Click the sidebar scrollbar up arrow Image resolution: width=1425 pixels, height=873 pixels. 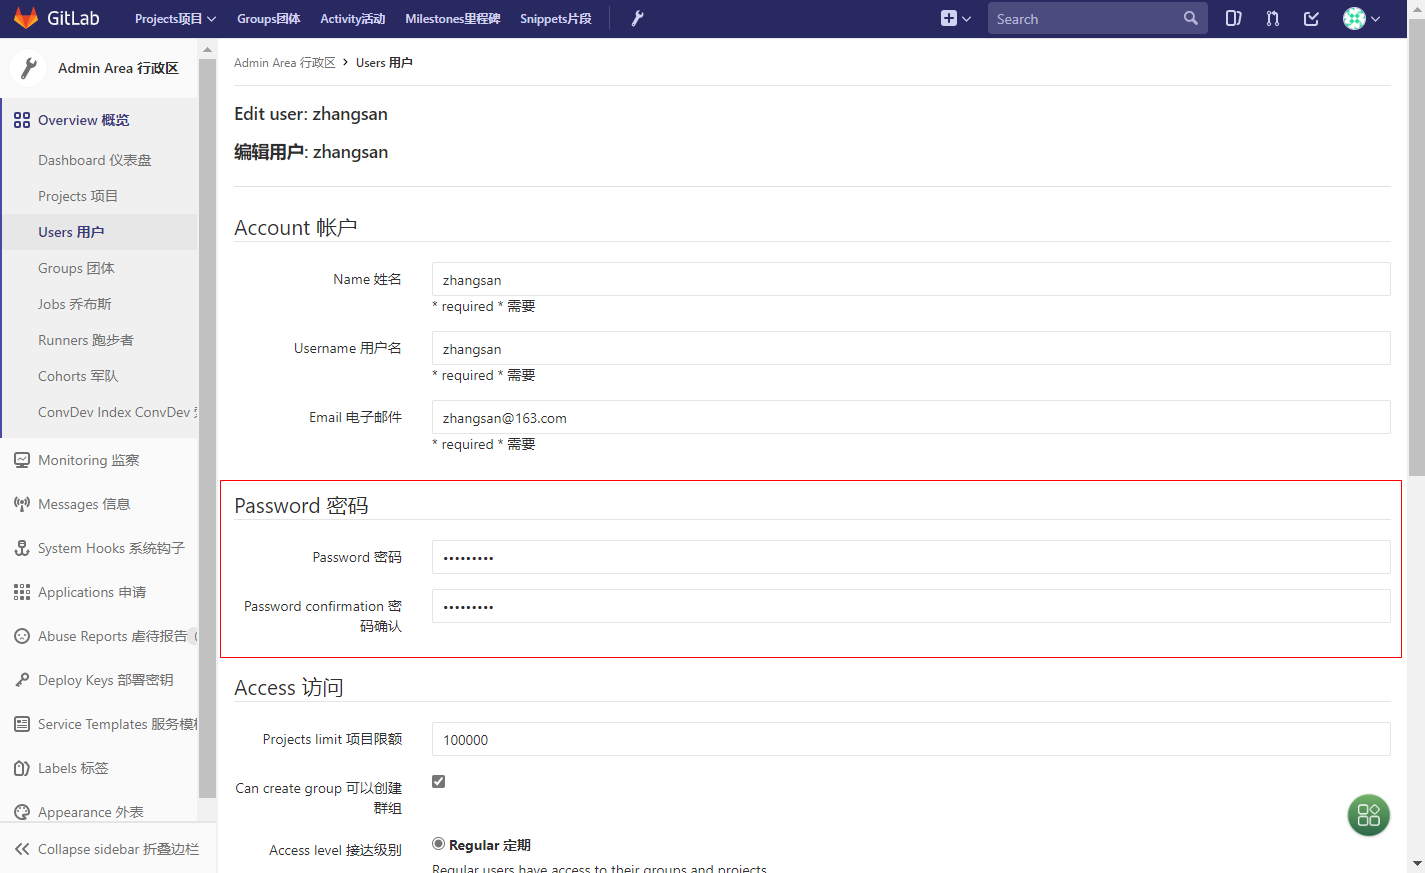tap(207, 49)
